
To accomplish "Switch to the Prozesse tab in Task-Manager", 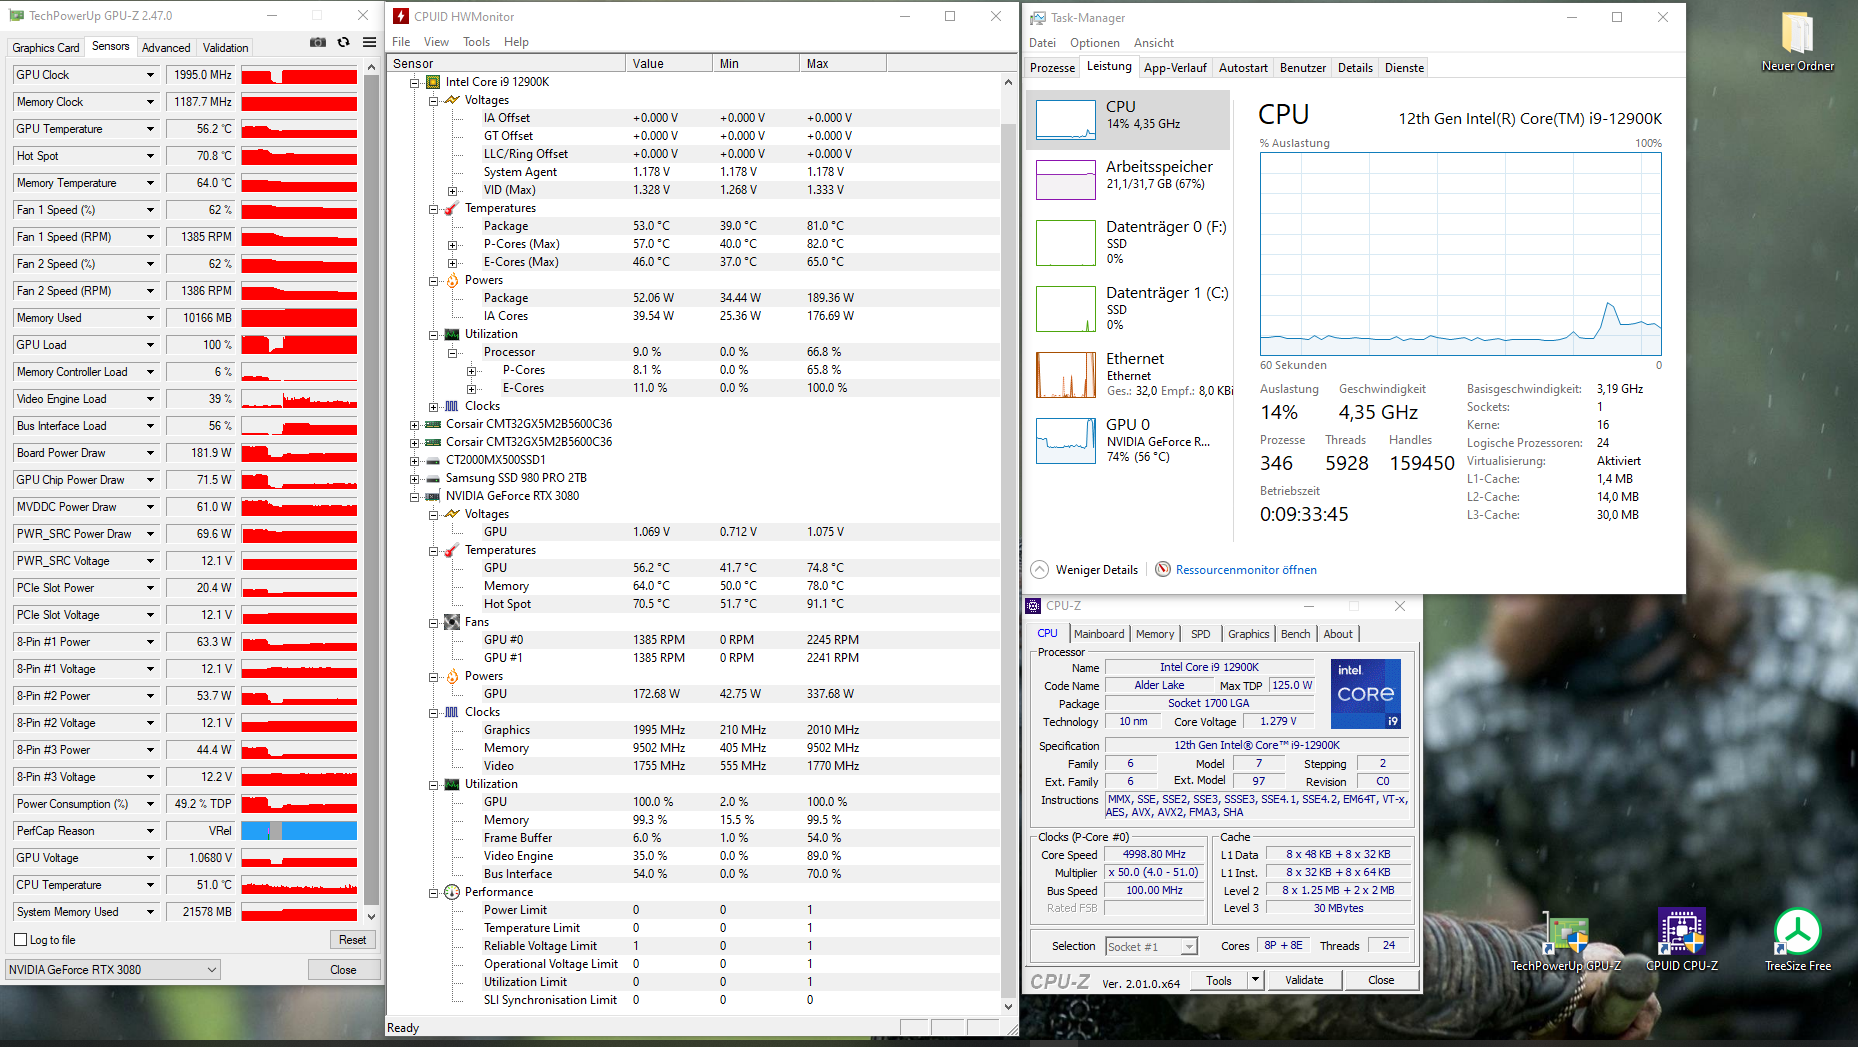I will point(1052,68).
